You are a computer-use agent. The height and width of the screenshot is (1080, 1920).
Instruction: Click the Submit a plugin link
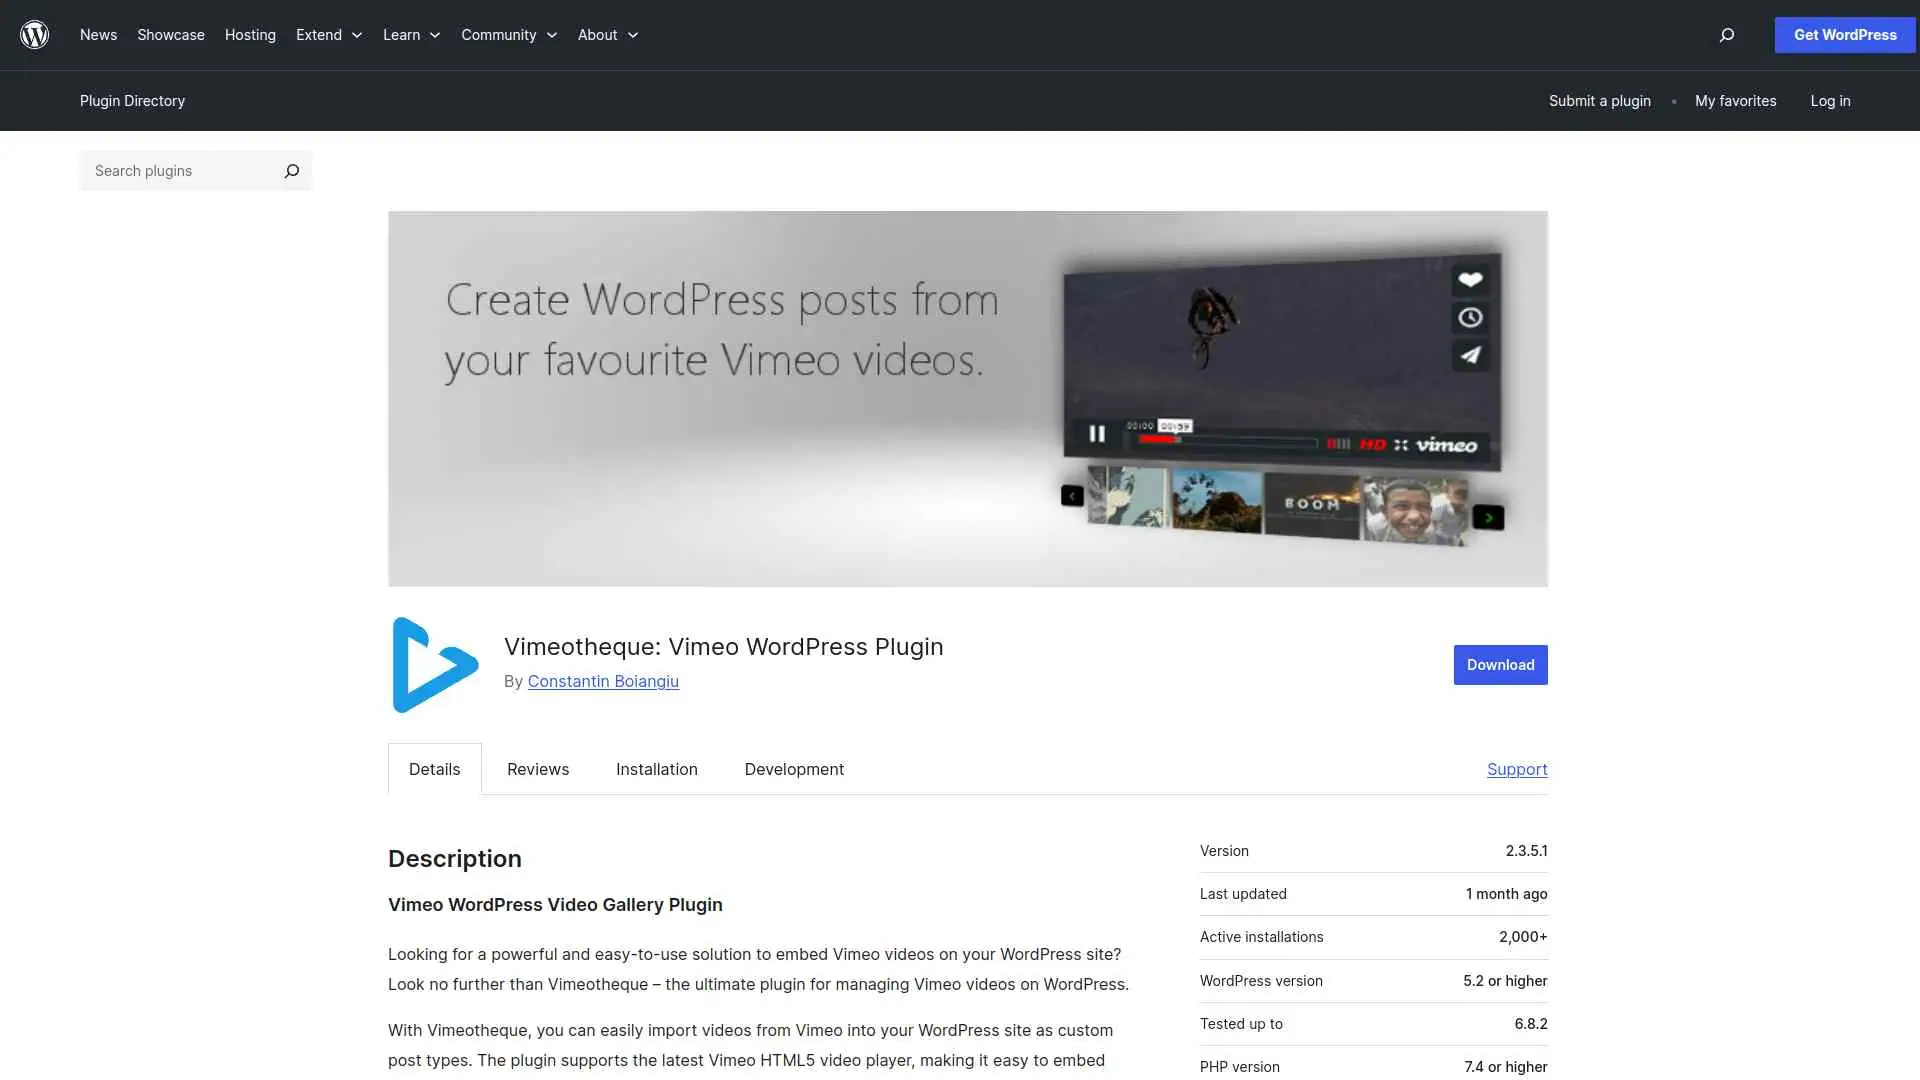click(1599, 100)
